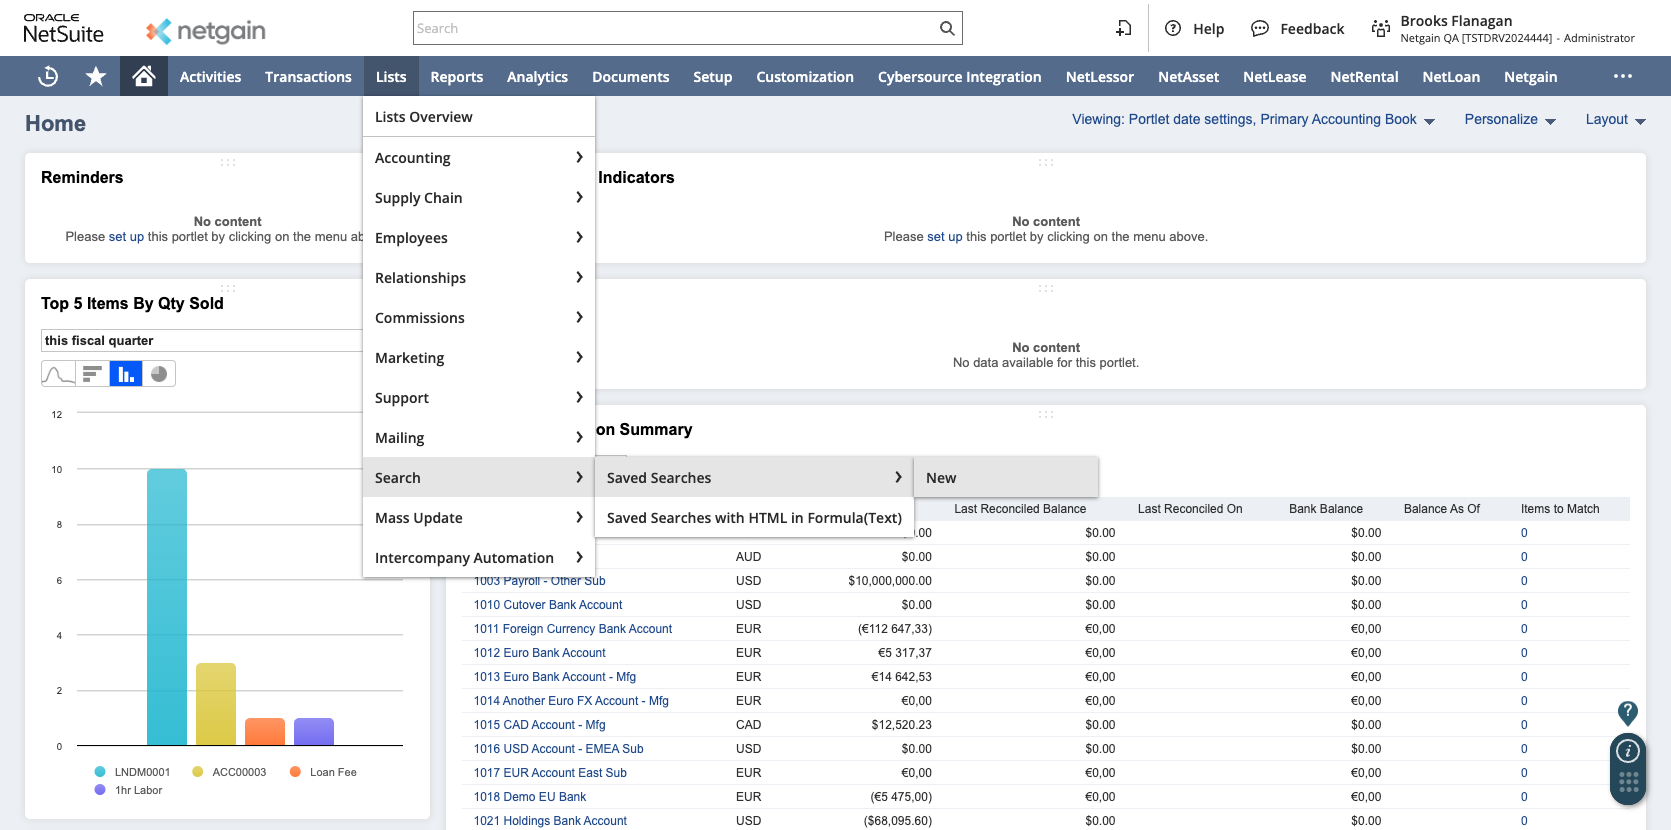Click the Shortcuts star icon
Image resolution: width=1671 pixels, height=830 pixels.
(x=96, y=77)
